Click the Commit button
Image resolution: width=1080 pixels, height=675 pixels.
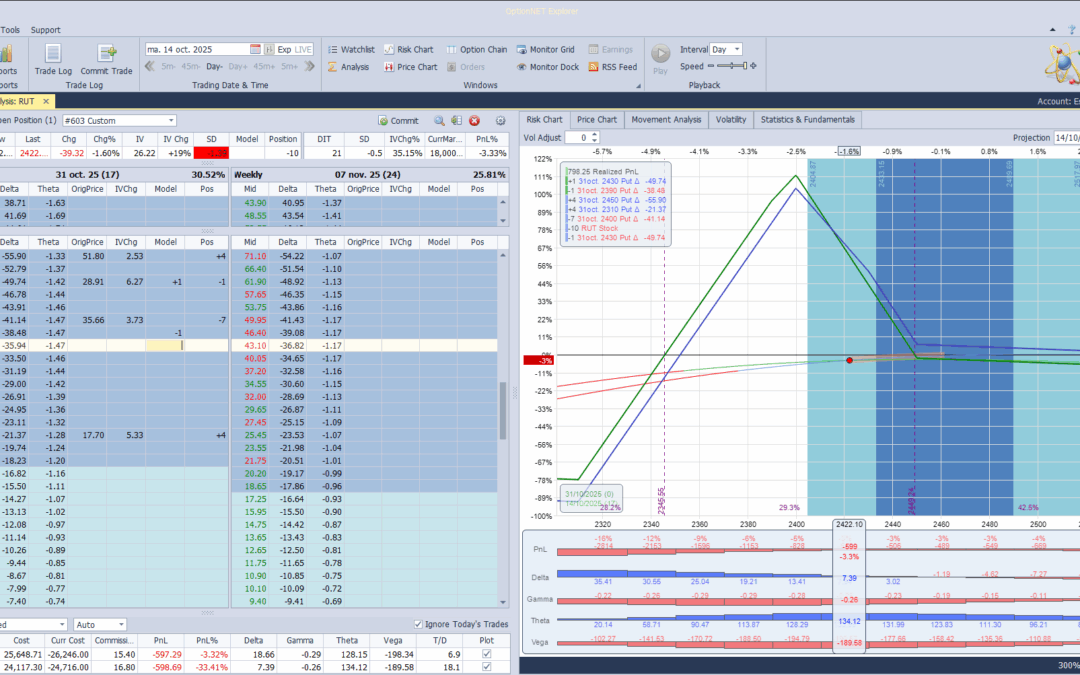398,121
